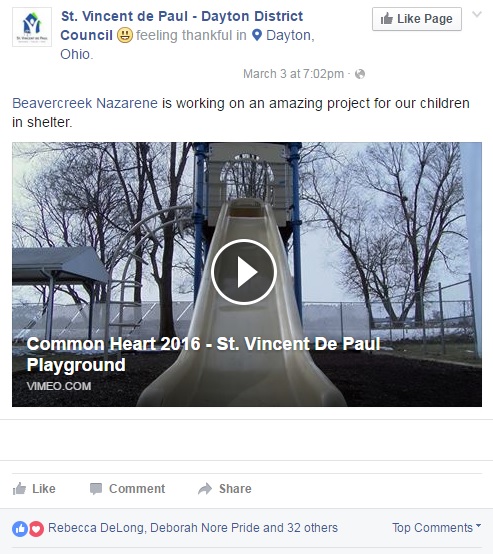The height and width of the screenshot is (554, 493).
Task: Click the location pin icon beside Dayton
Action: [257, 35]
